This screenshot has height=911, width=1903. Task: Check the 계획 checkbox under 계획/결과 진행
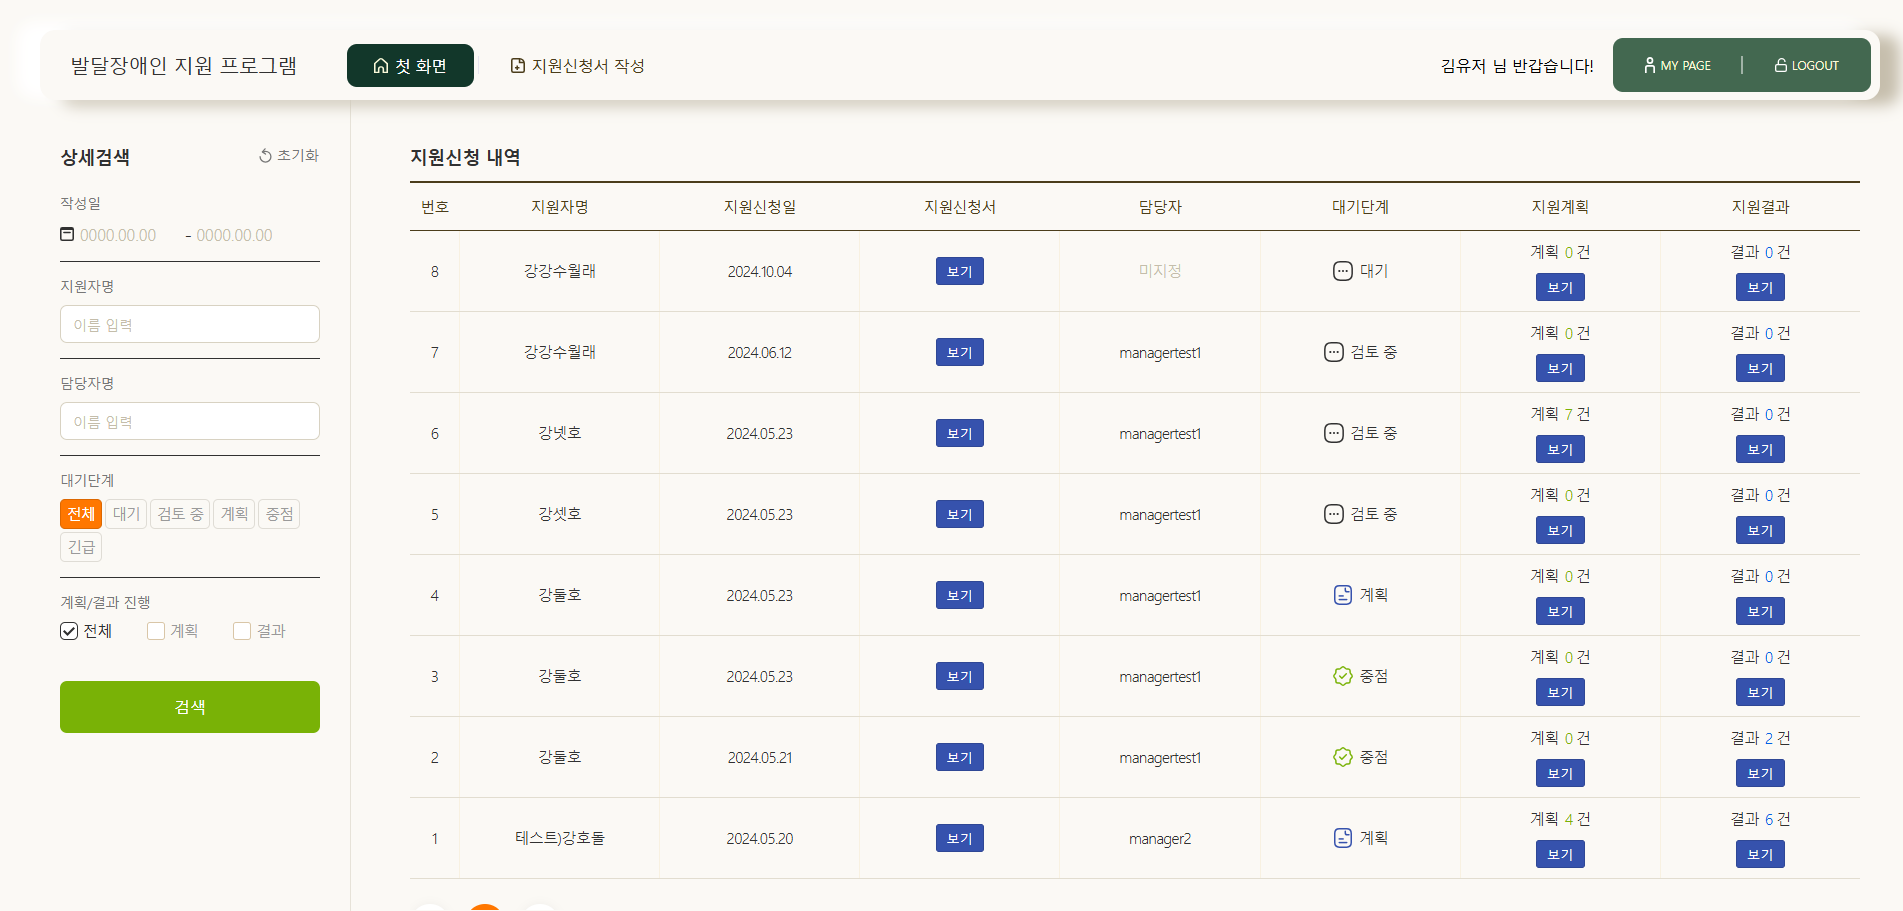click(156, 631)
